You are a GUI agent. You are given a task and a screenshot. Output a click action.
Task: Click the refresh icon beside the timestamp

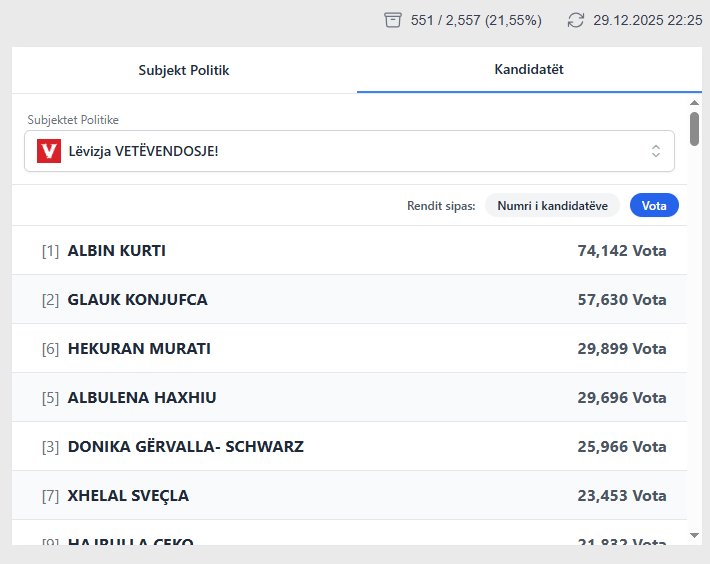click(575, 20)
